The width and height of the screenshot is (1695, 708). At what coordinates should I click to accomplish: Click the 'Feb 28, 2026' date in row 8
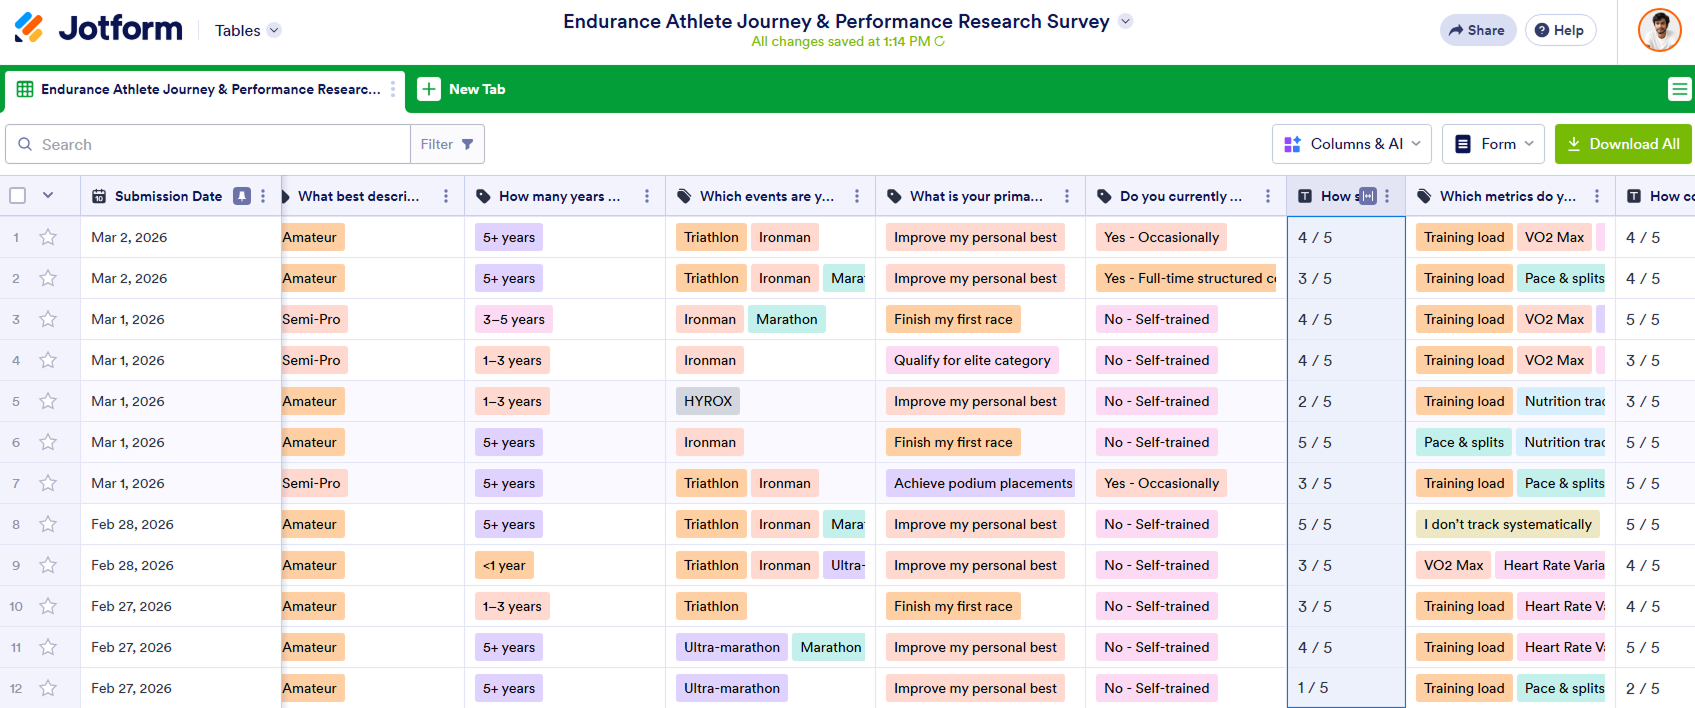click(x=132, y=524)
